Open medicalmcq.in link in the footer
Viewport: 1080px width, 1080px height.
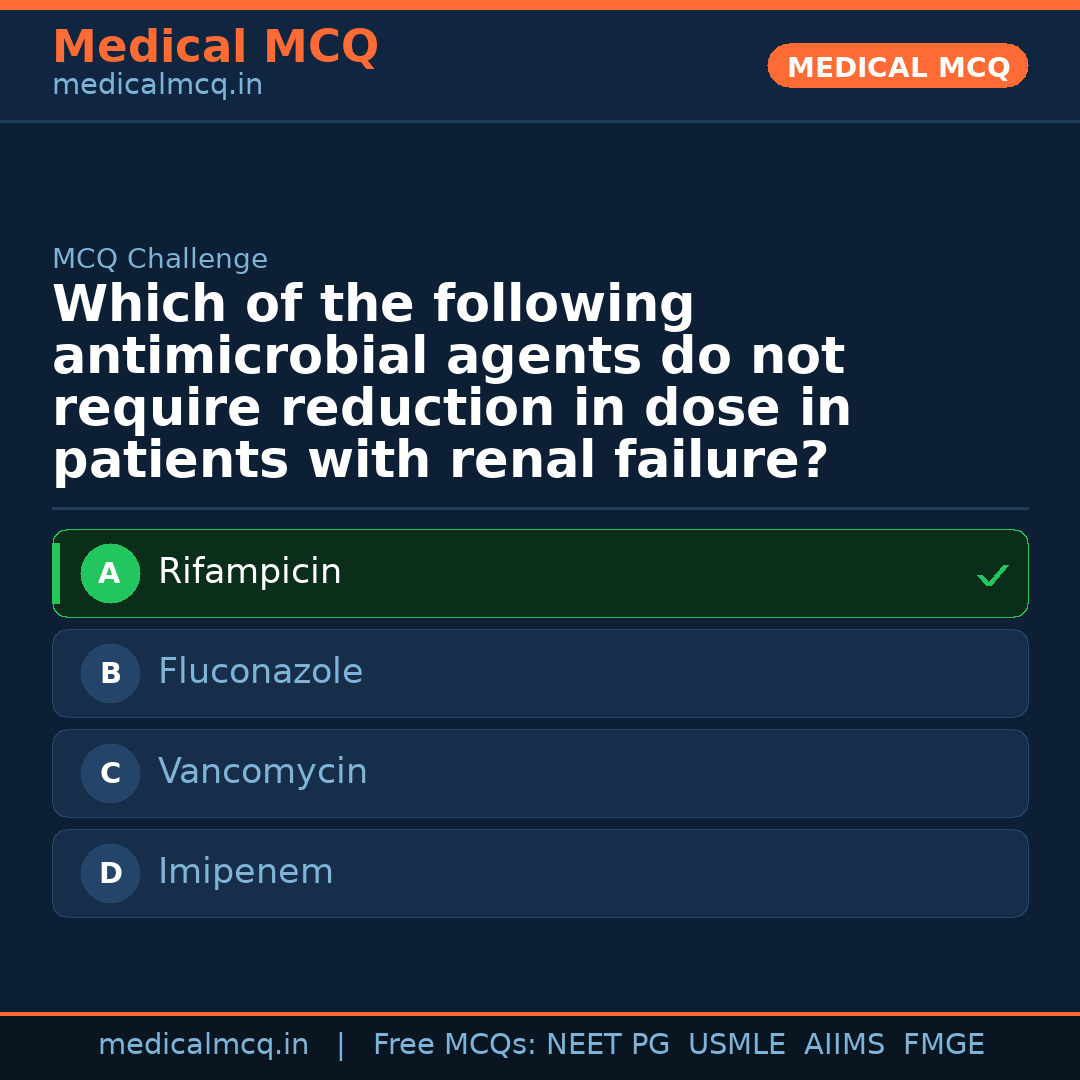click(x=203, y=1045)
